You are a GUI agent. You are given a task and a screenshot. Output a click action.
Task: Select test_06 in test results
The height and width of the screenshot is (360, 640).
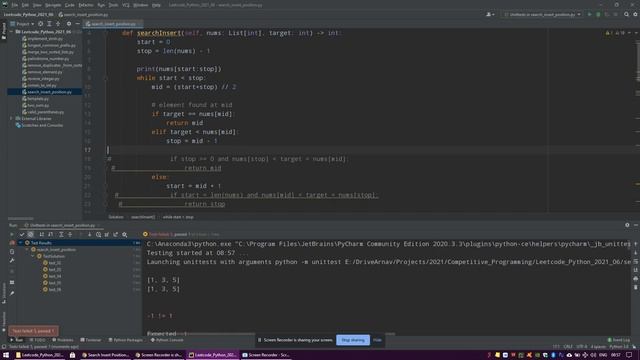[52, 289]
